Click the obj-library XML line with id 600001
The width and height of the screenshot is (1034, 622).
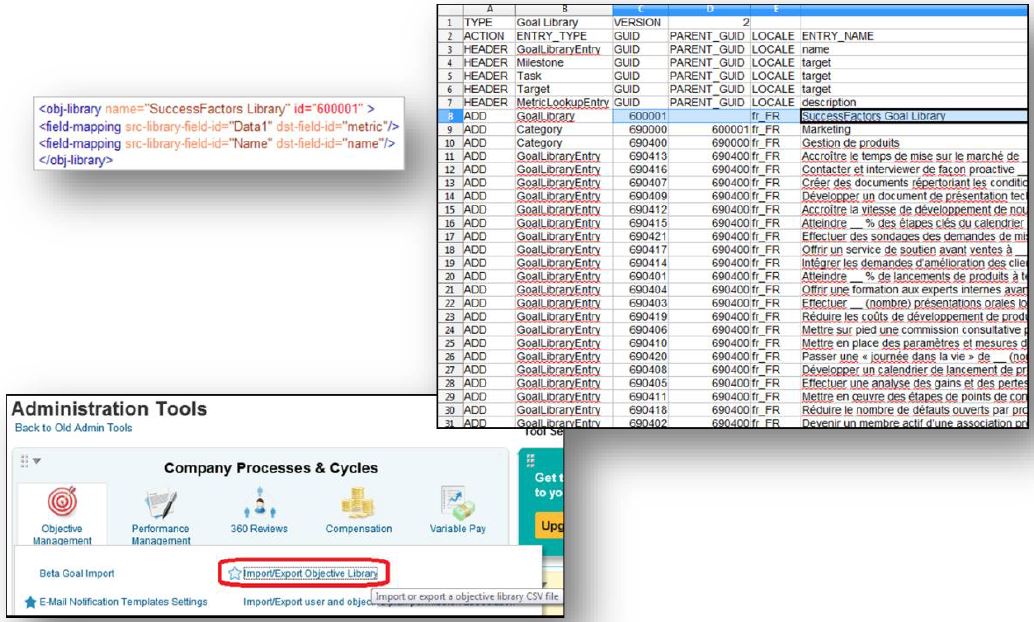coord(206,109)
